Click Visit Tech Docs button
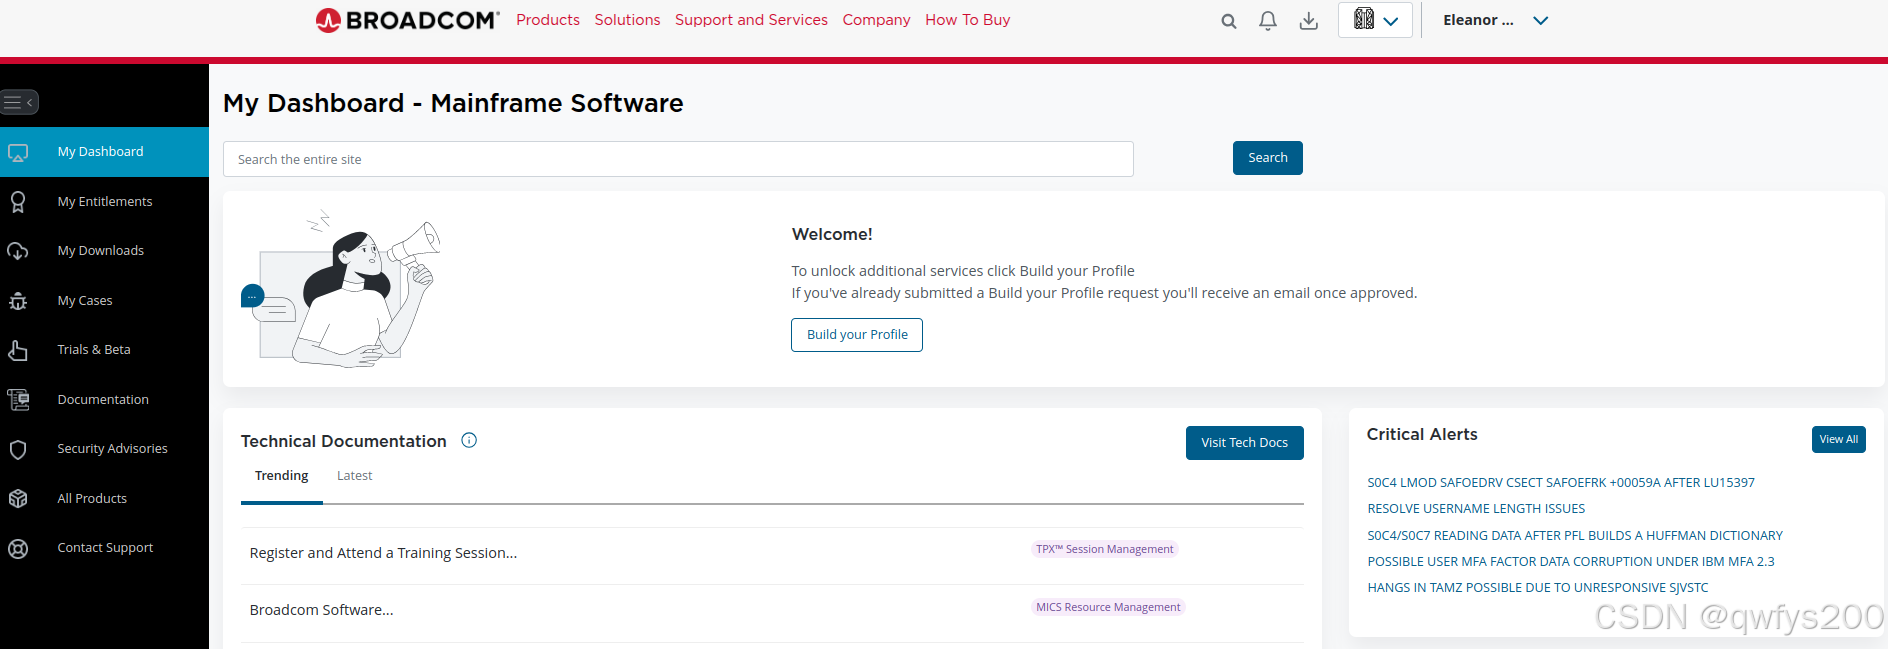The width and height of the screenshot is (1888, 649). coord(1244,443)
